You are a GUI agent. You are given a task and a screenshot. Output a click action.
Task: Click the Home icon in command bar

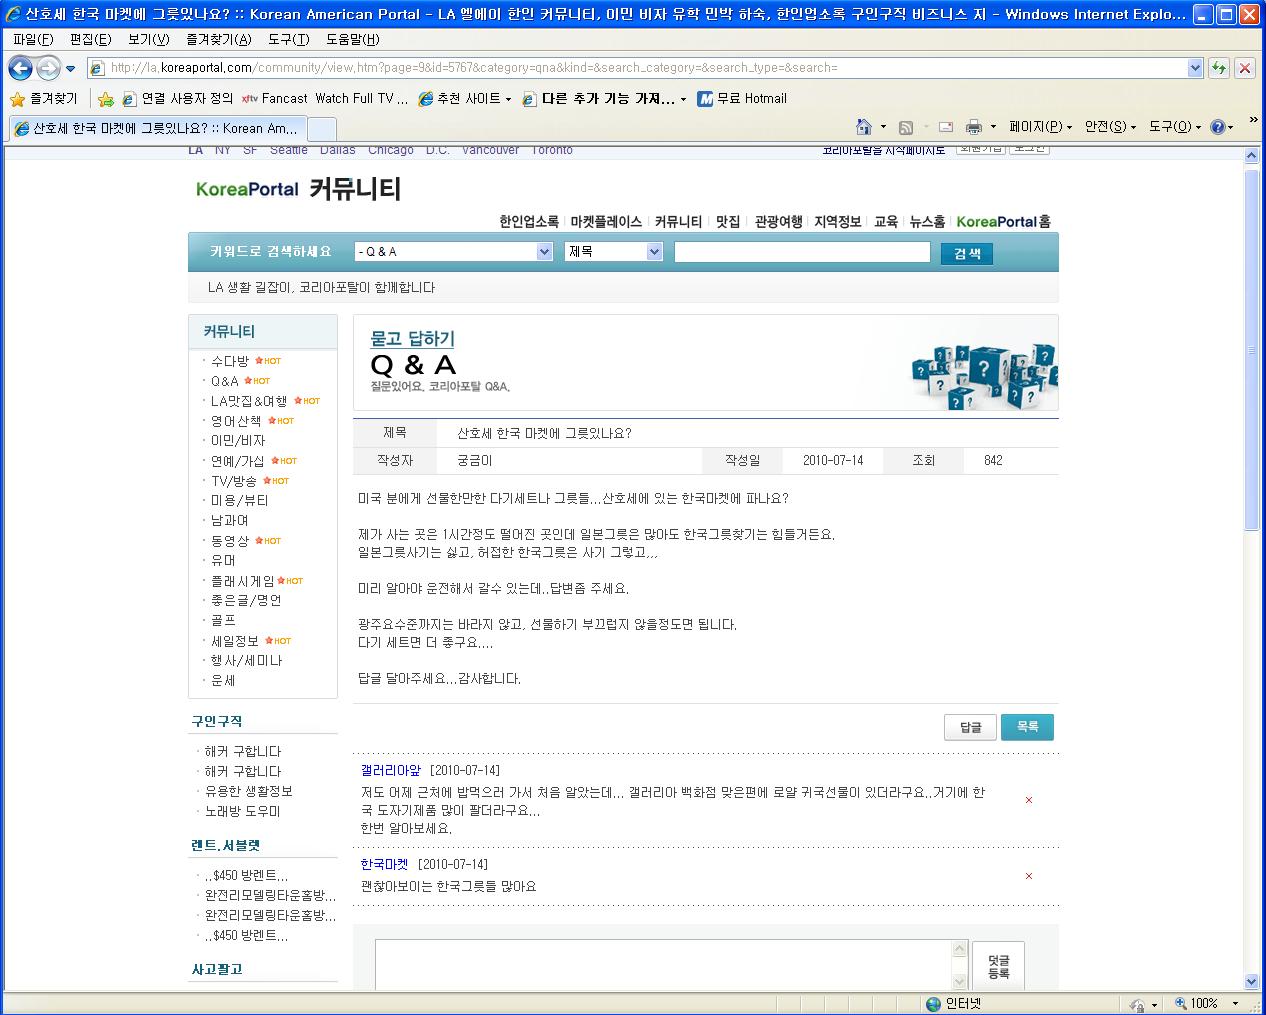tap(864, 127)
